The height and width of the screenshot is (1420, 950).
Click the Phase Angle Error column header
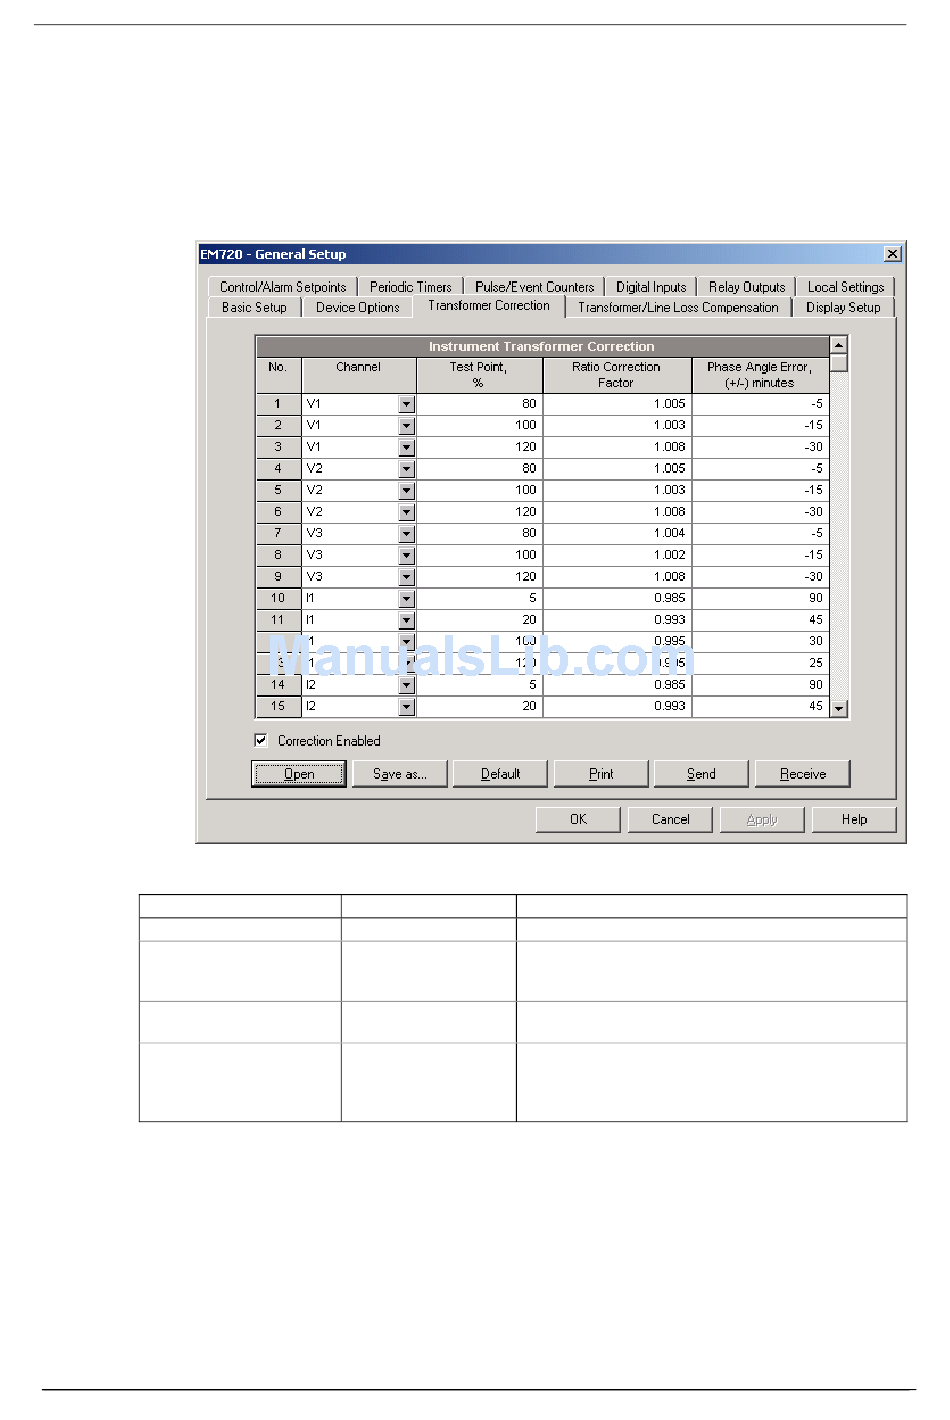[760, 375]
